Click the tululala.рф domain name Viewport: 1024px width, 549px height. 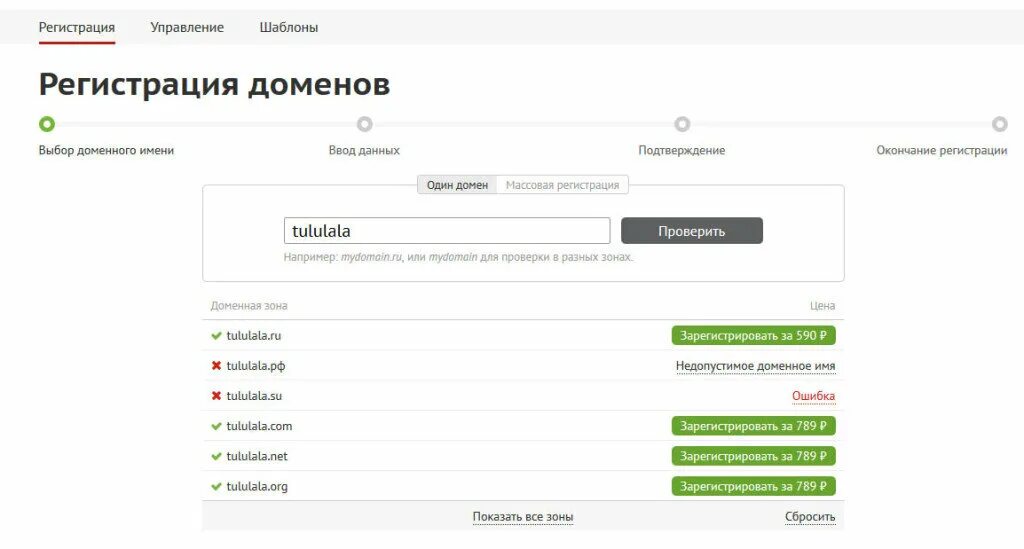pyautogui.click(x=256, y=366)
